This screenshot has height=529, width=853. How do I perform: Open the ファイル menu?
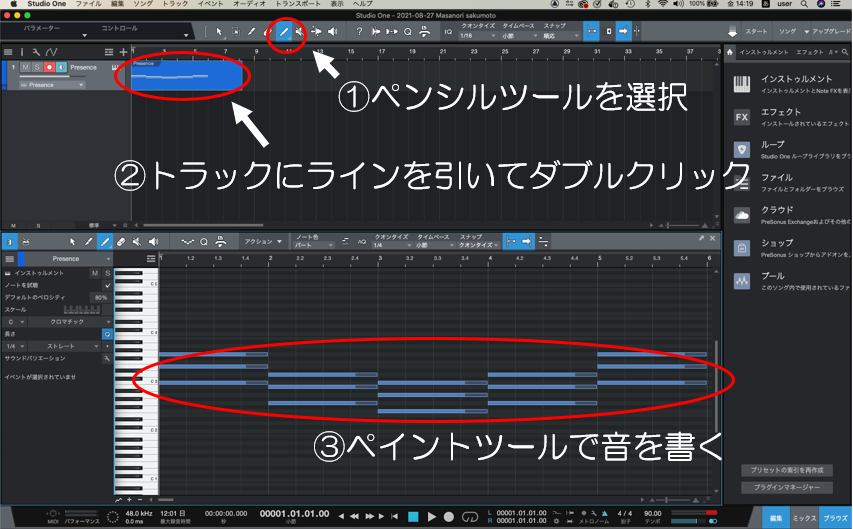(x=89, y=4)
